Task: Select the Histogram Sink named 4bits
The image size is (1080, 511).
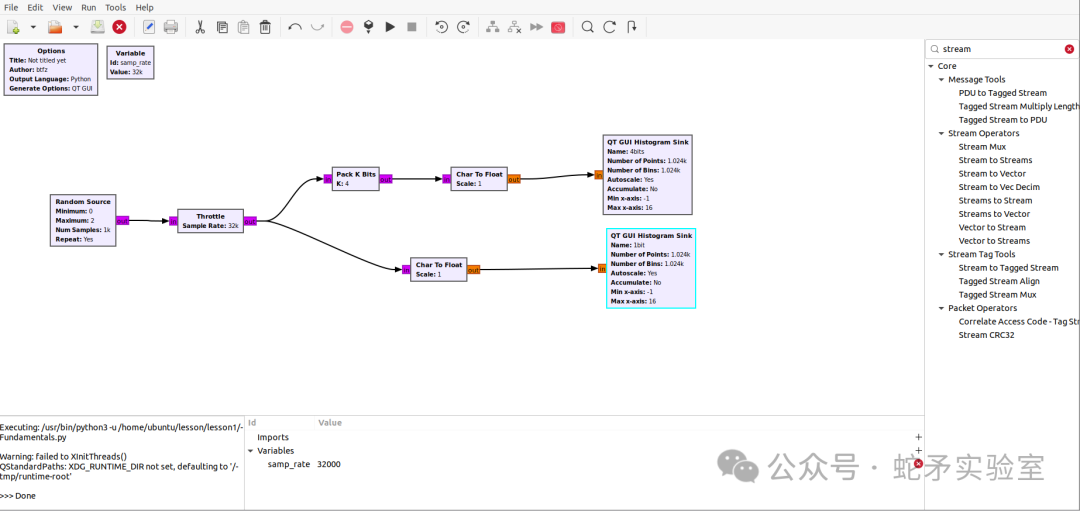Action: tap(647, 175)
